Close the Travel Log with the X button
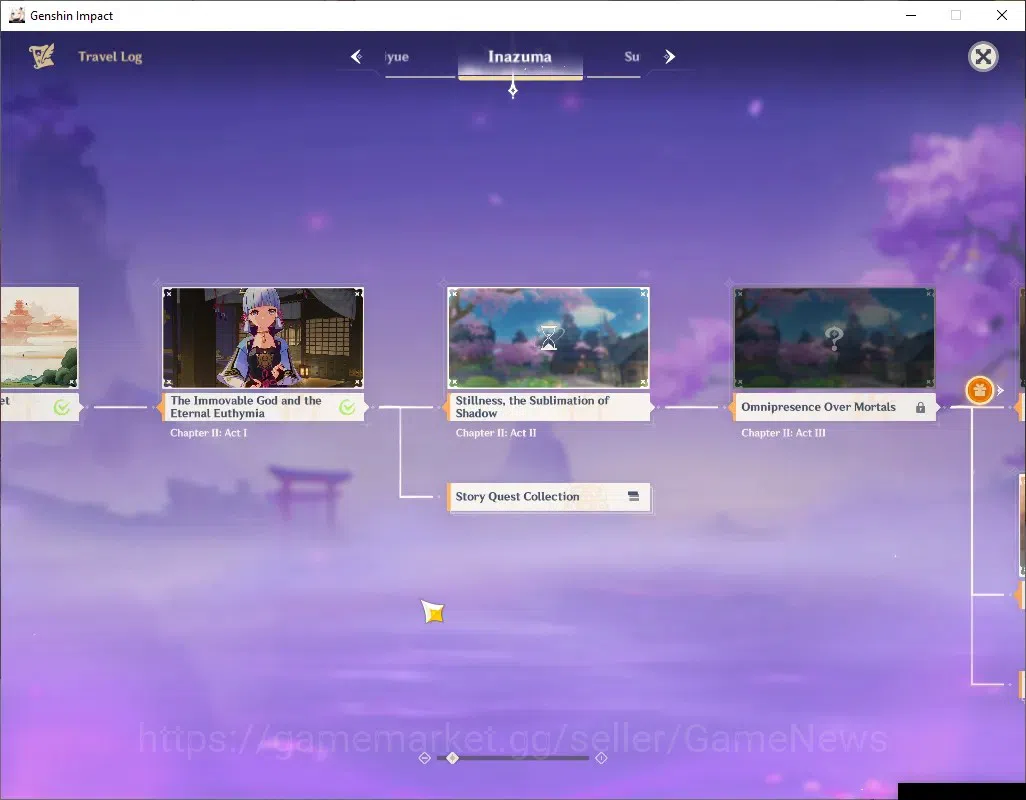This screenshot has height=800, width=1026. click(x=983, y=57)
